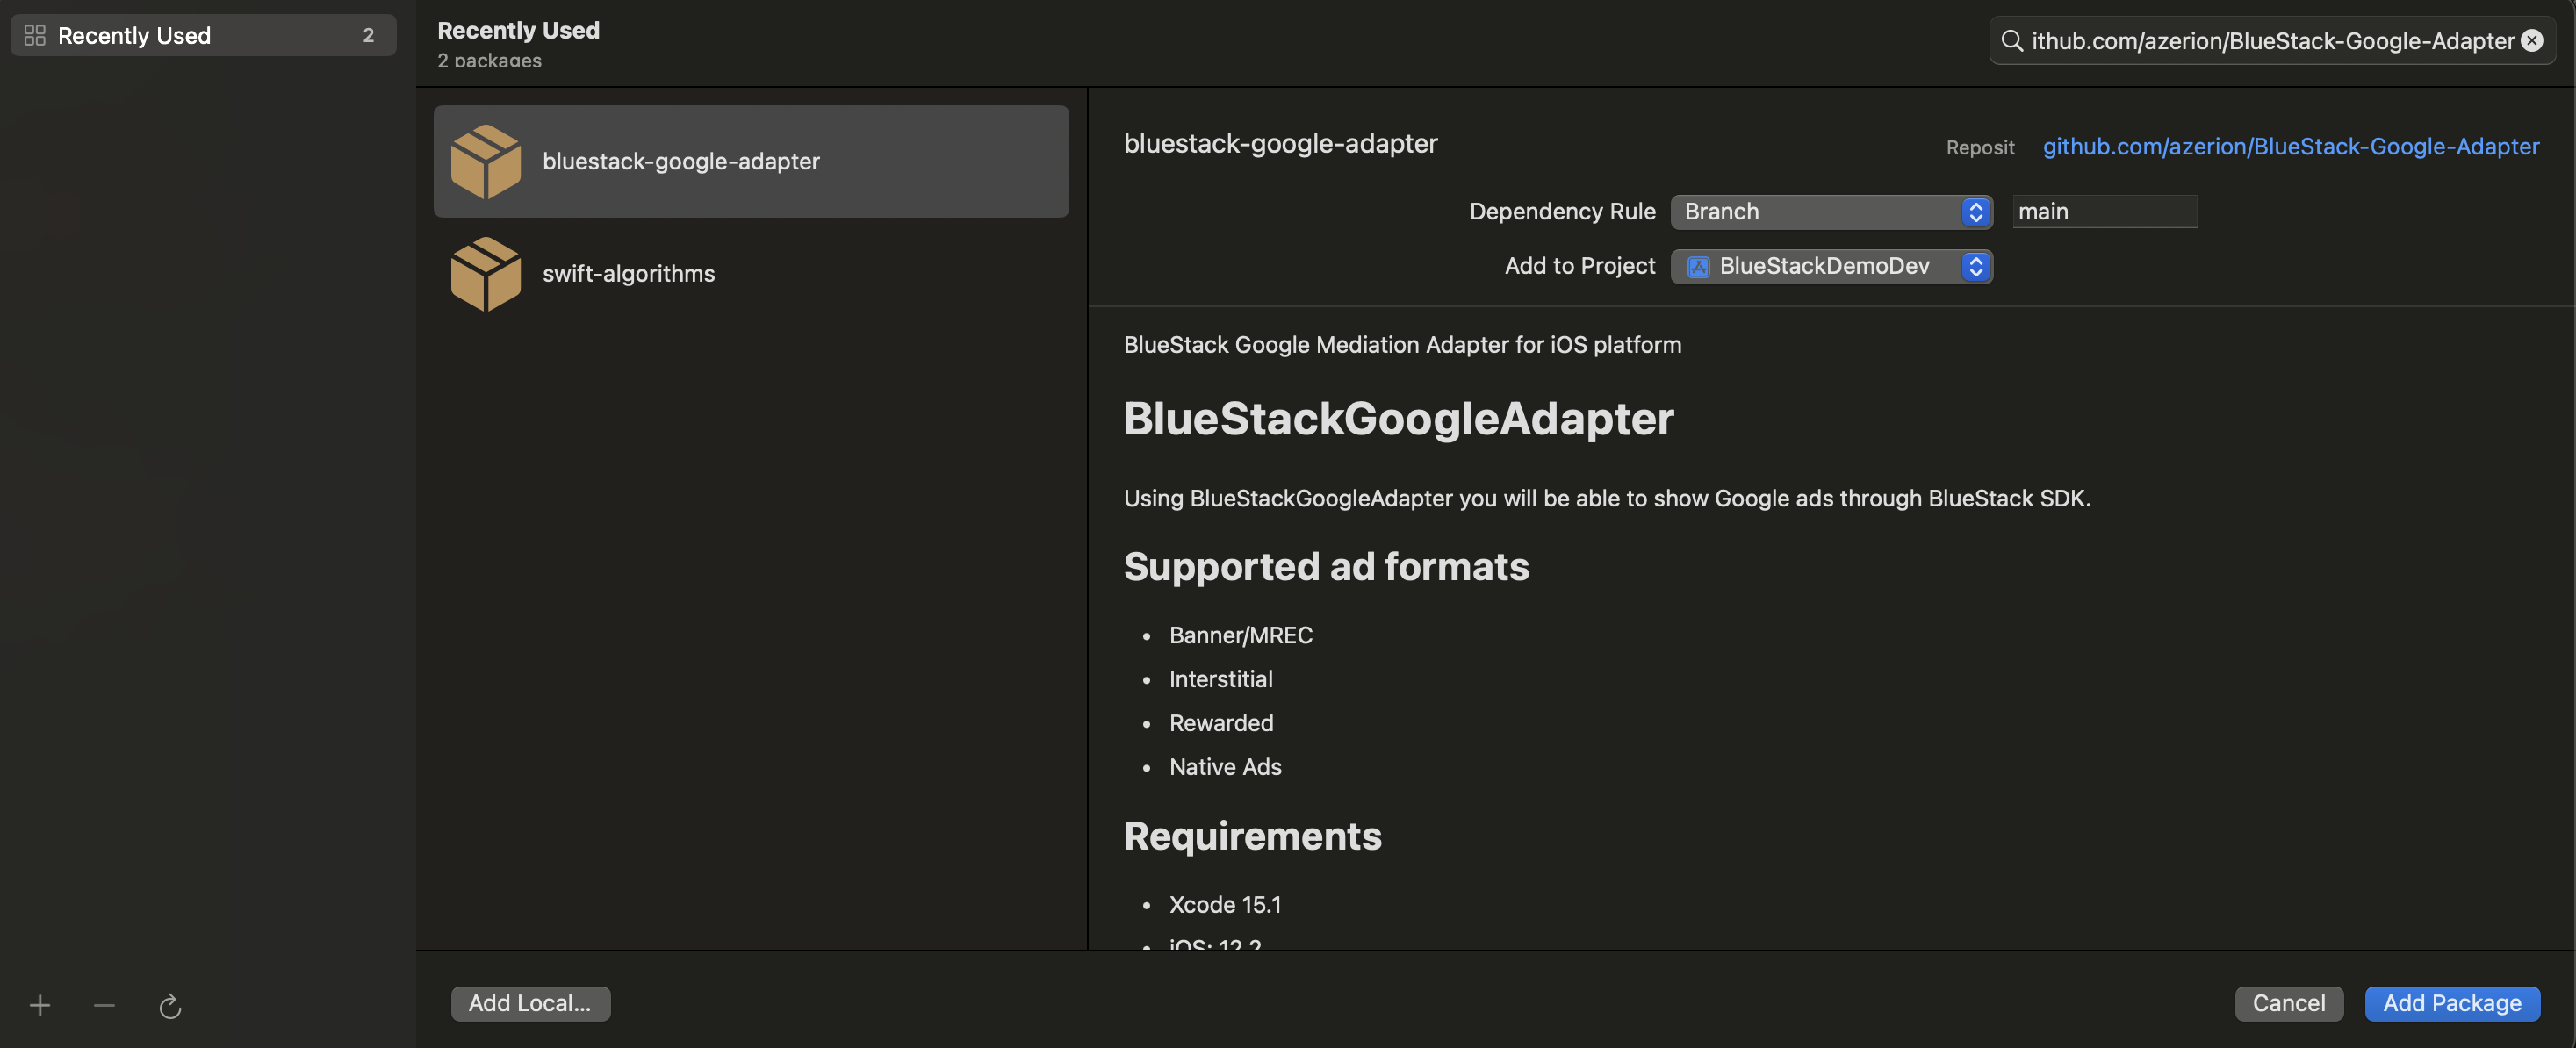This screenshot has height=1048, width=2576.
Task: Select the swift-algorithms package row
Action: (x=751, y=273)
